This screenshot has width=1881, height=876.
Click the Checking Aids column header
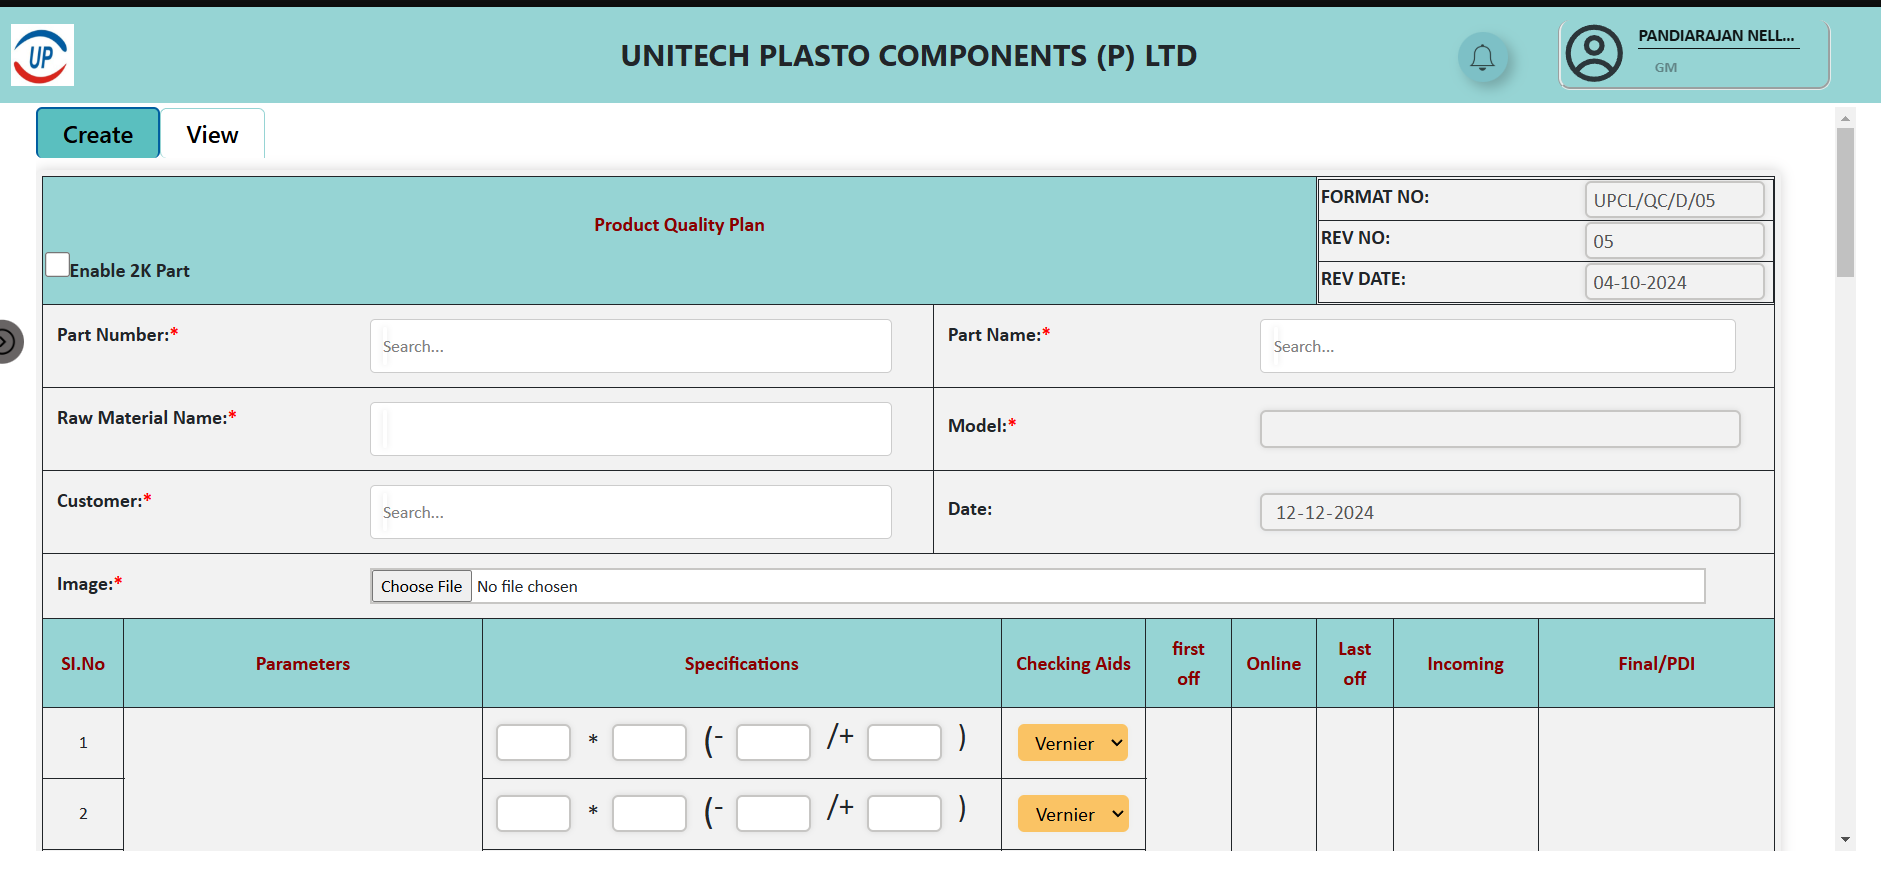pos(1073,664)
